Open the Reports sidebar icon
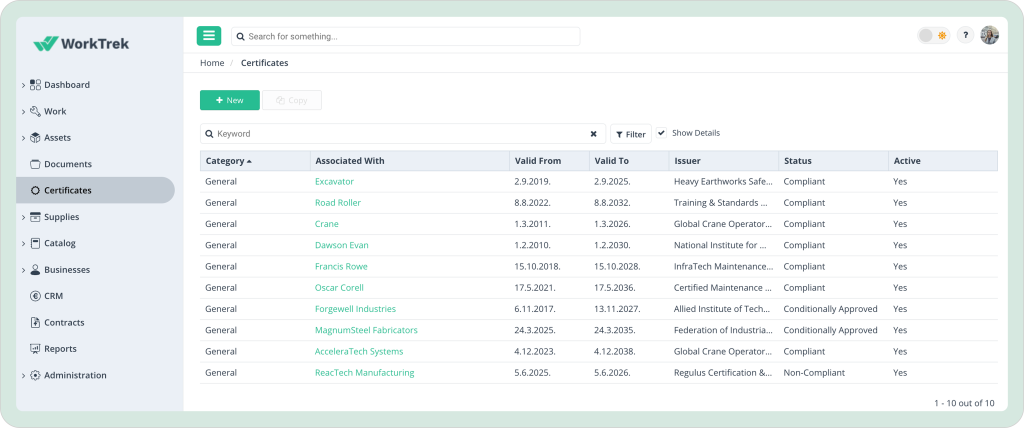Screen dimensions: 1024x428 tap(36, 349)
